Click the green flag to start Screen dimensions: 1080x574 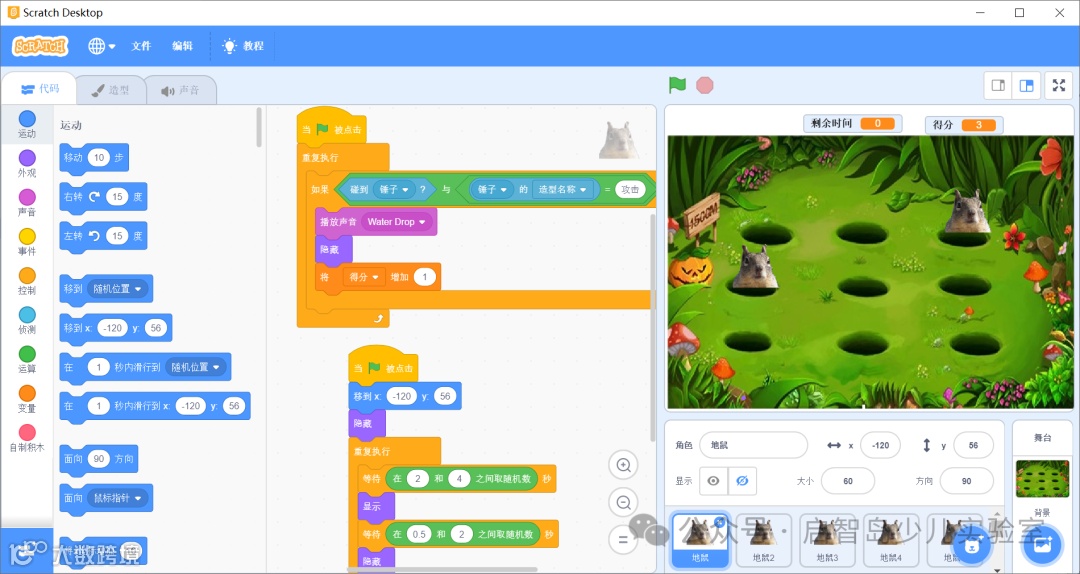tap(678, 85)
